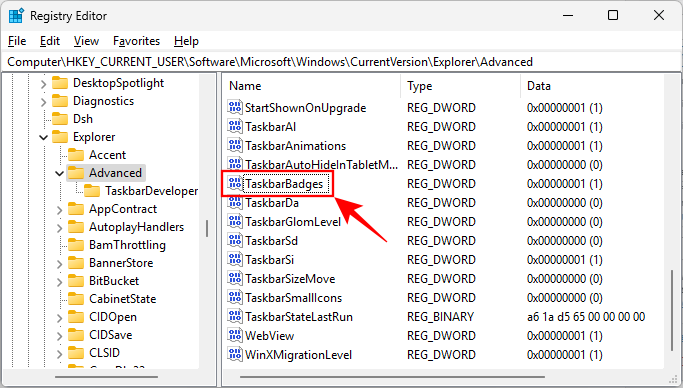Expand the AutoplayHandlers key
The height and width of the screenshot is (388, 683).
(59, 227)
